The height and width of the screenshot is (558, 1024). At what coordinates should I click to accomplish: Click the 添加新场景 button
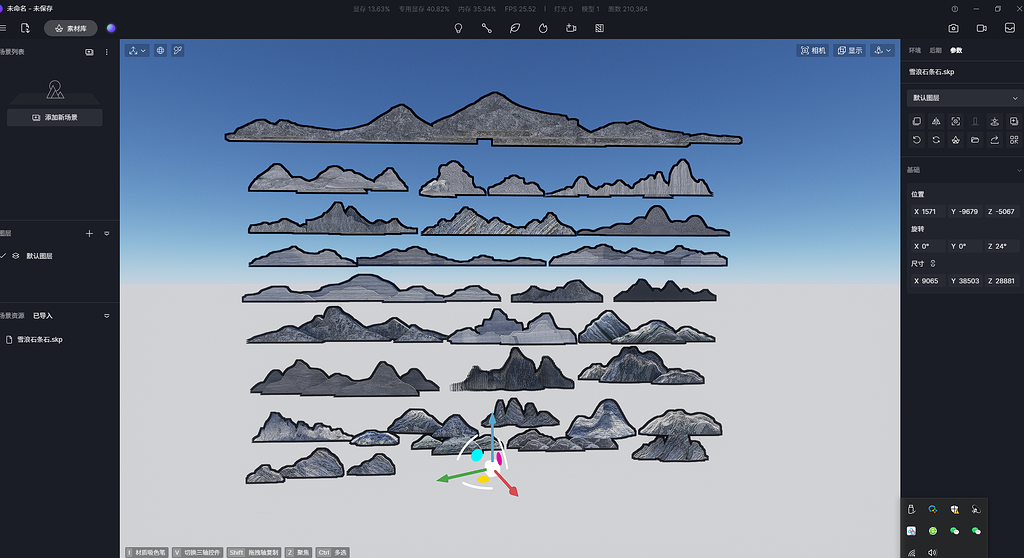56,117
